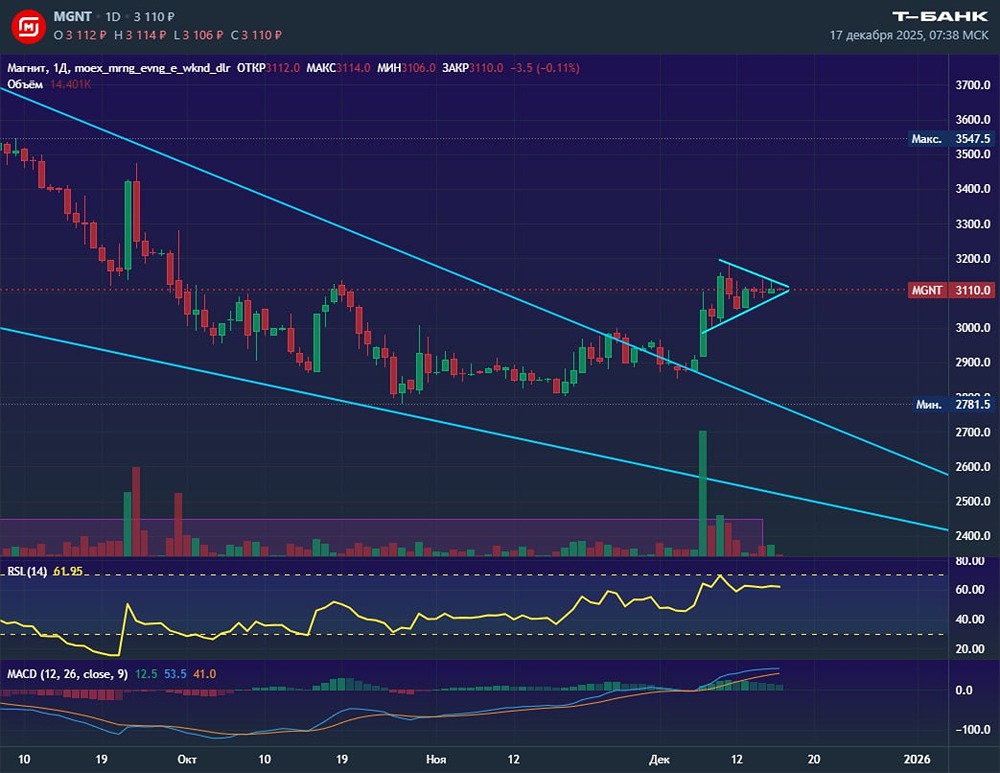Click the Т-БАНК logo text
This screenshot has width=1000, height=773.
940,17
